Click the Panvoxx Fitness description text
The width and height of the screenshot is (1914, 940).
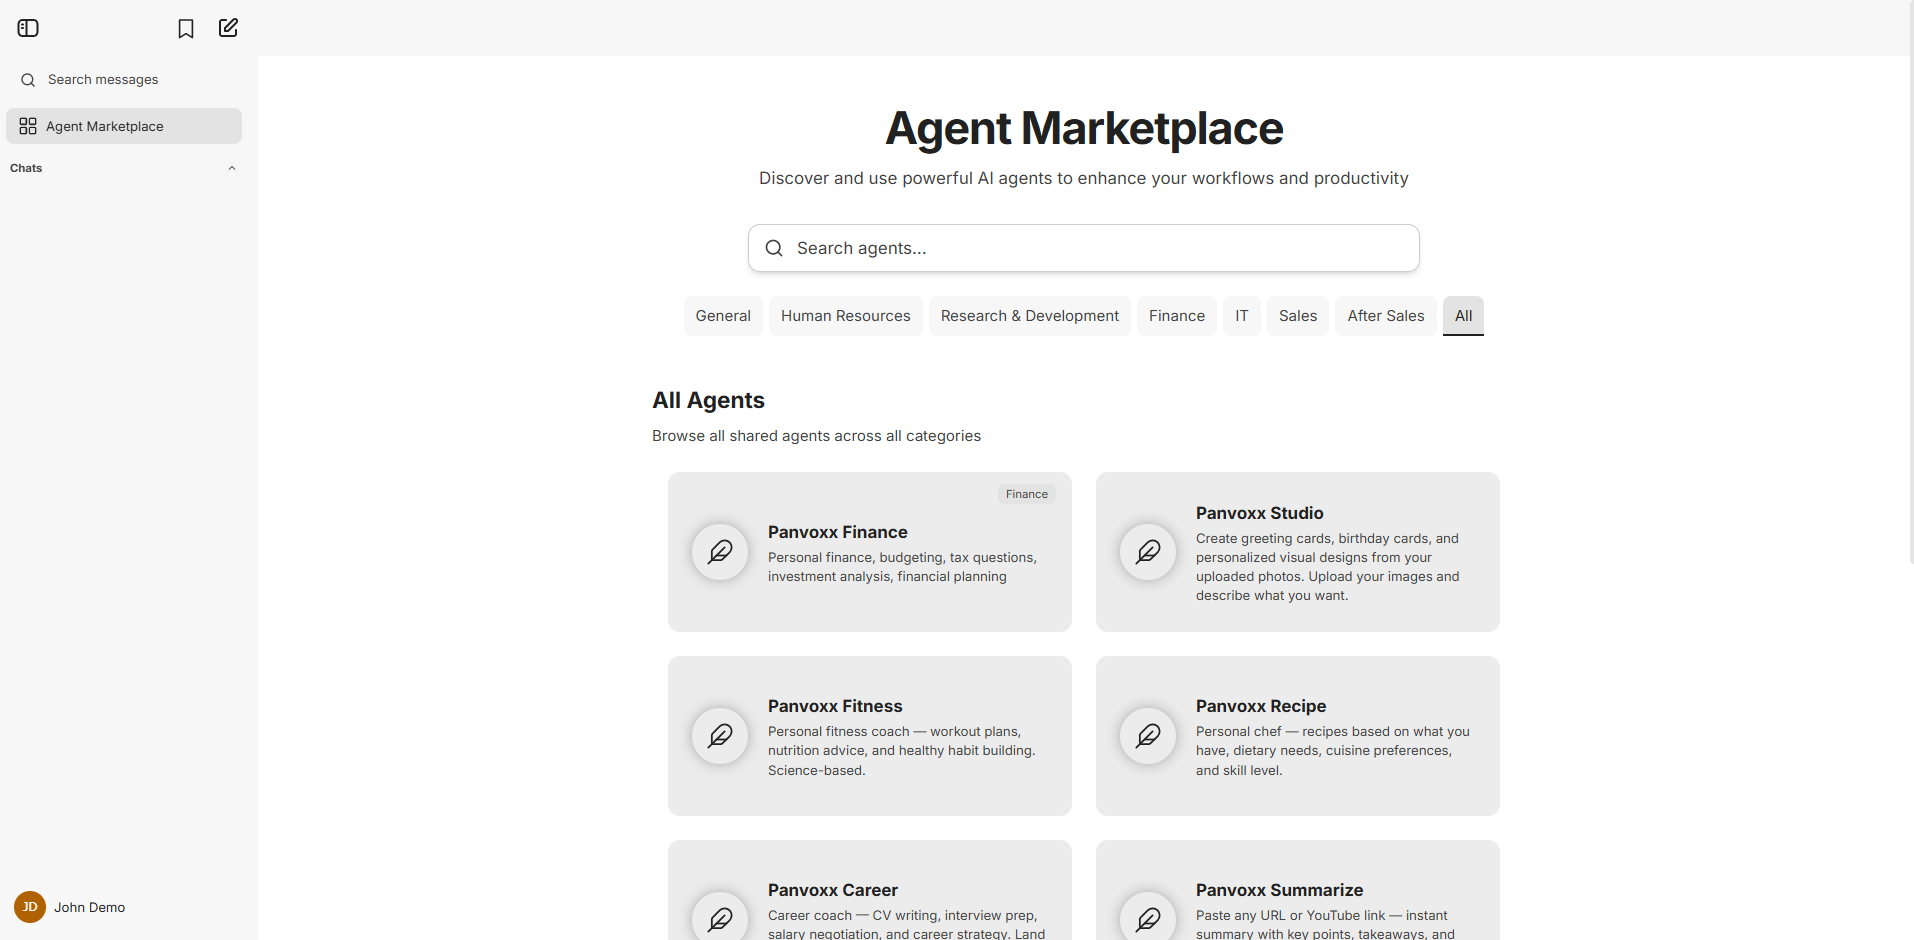[902, 751]
